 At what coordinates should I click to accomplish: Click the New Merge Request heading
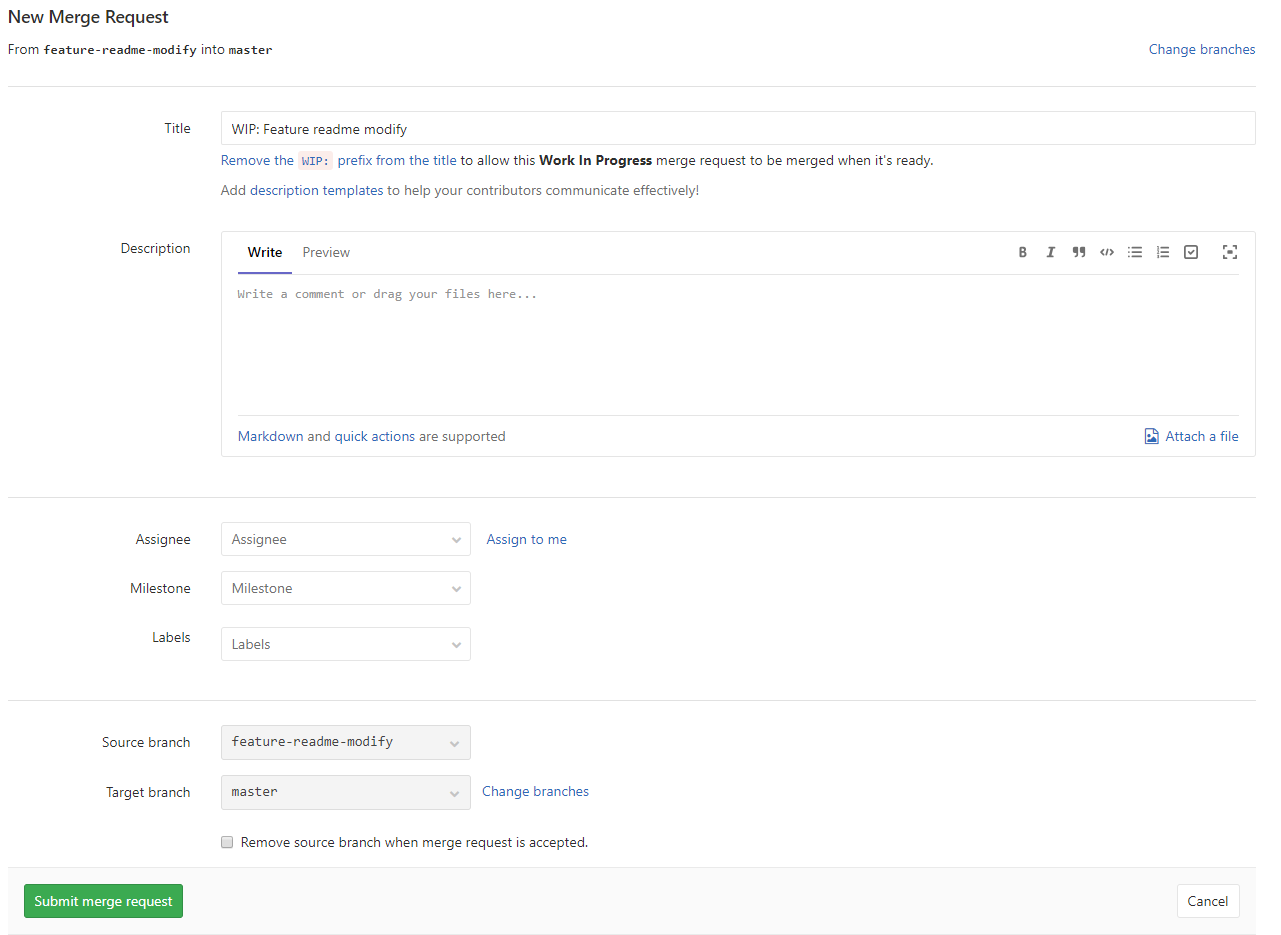coord(88,17)
